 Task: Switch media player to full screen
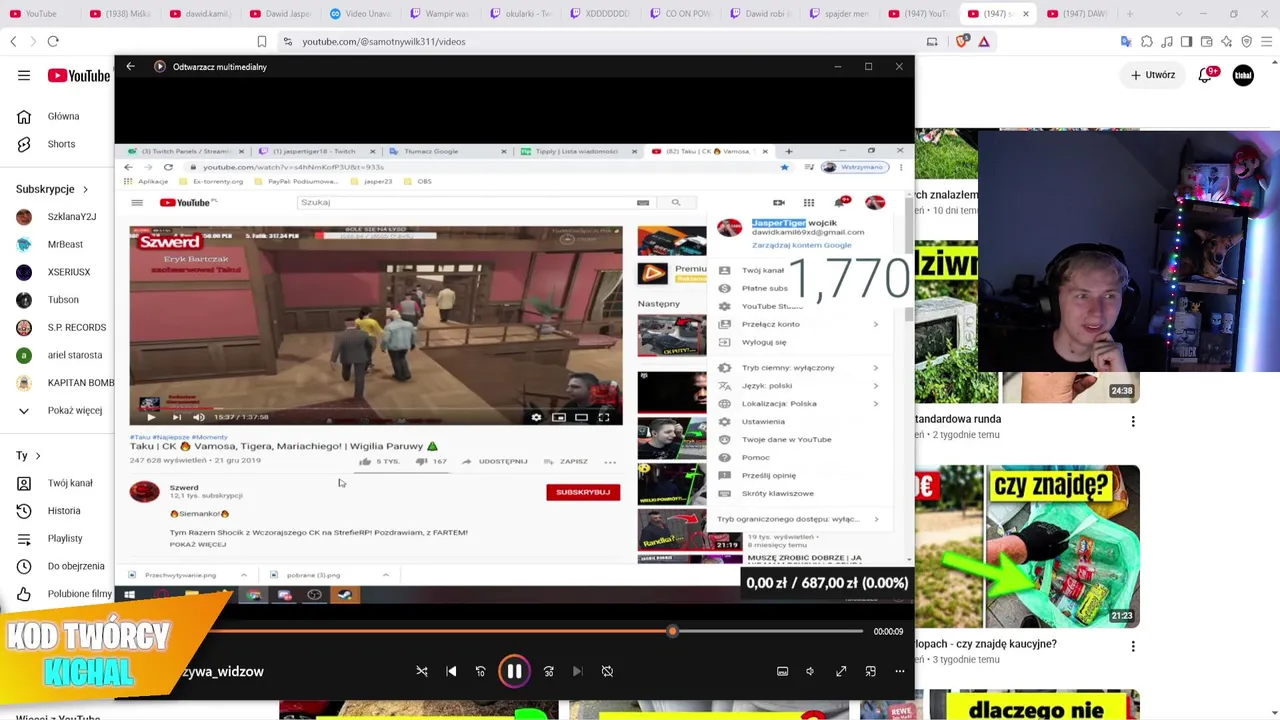click(x=841, y=672)
